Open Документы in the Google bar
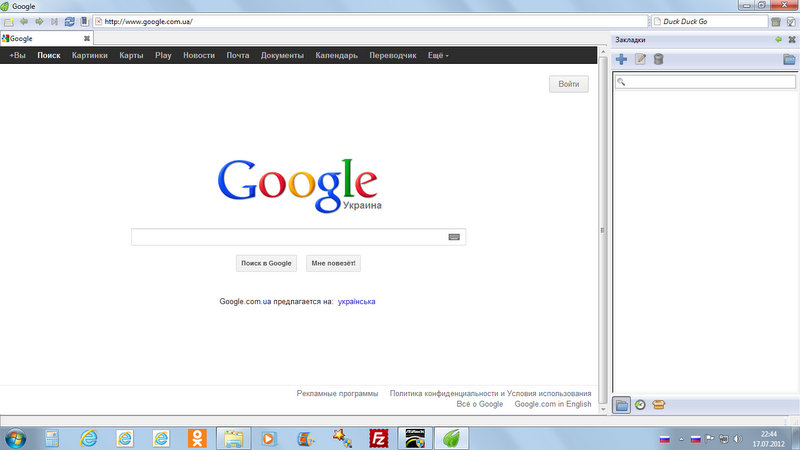Viewport: 800px width, 450px height. coord(282,55)
